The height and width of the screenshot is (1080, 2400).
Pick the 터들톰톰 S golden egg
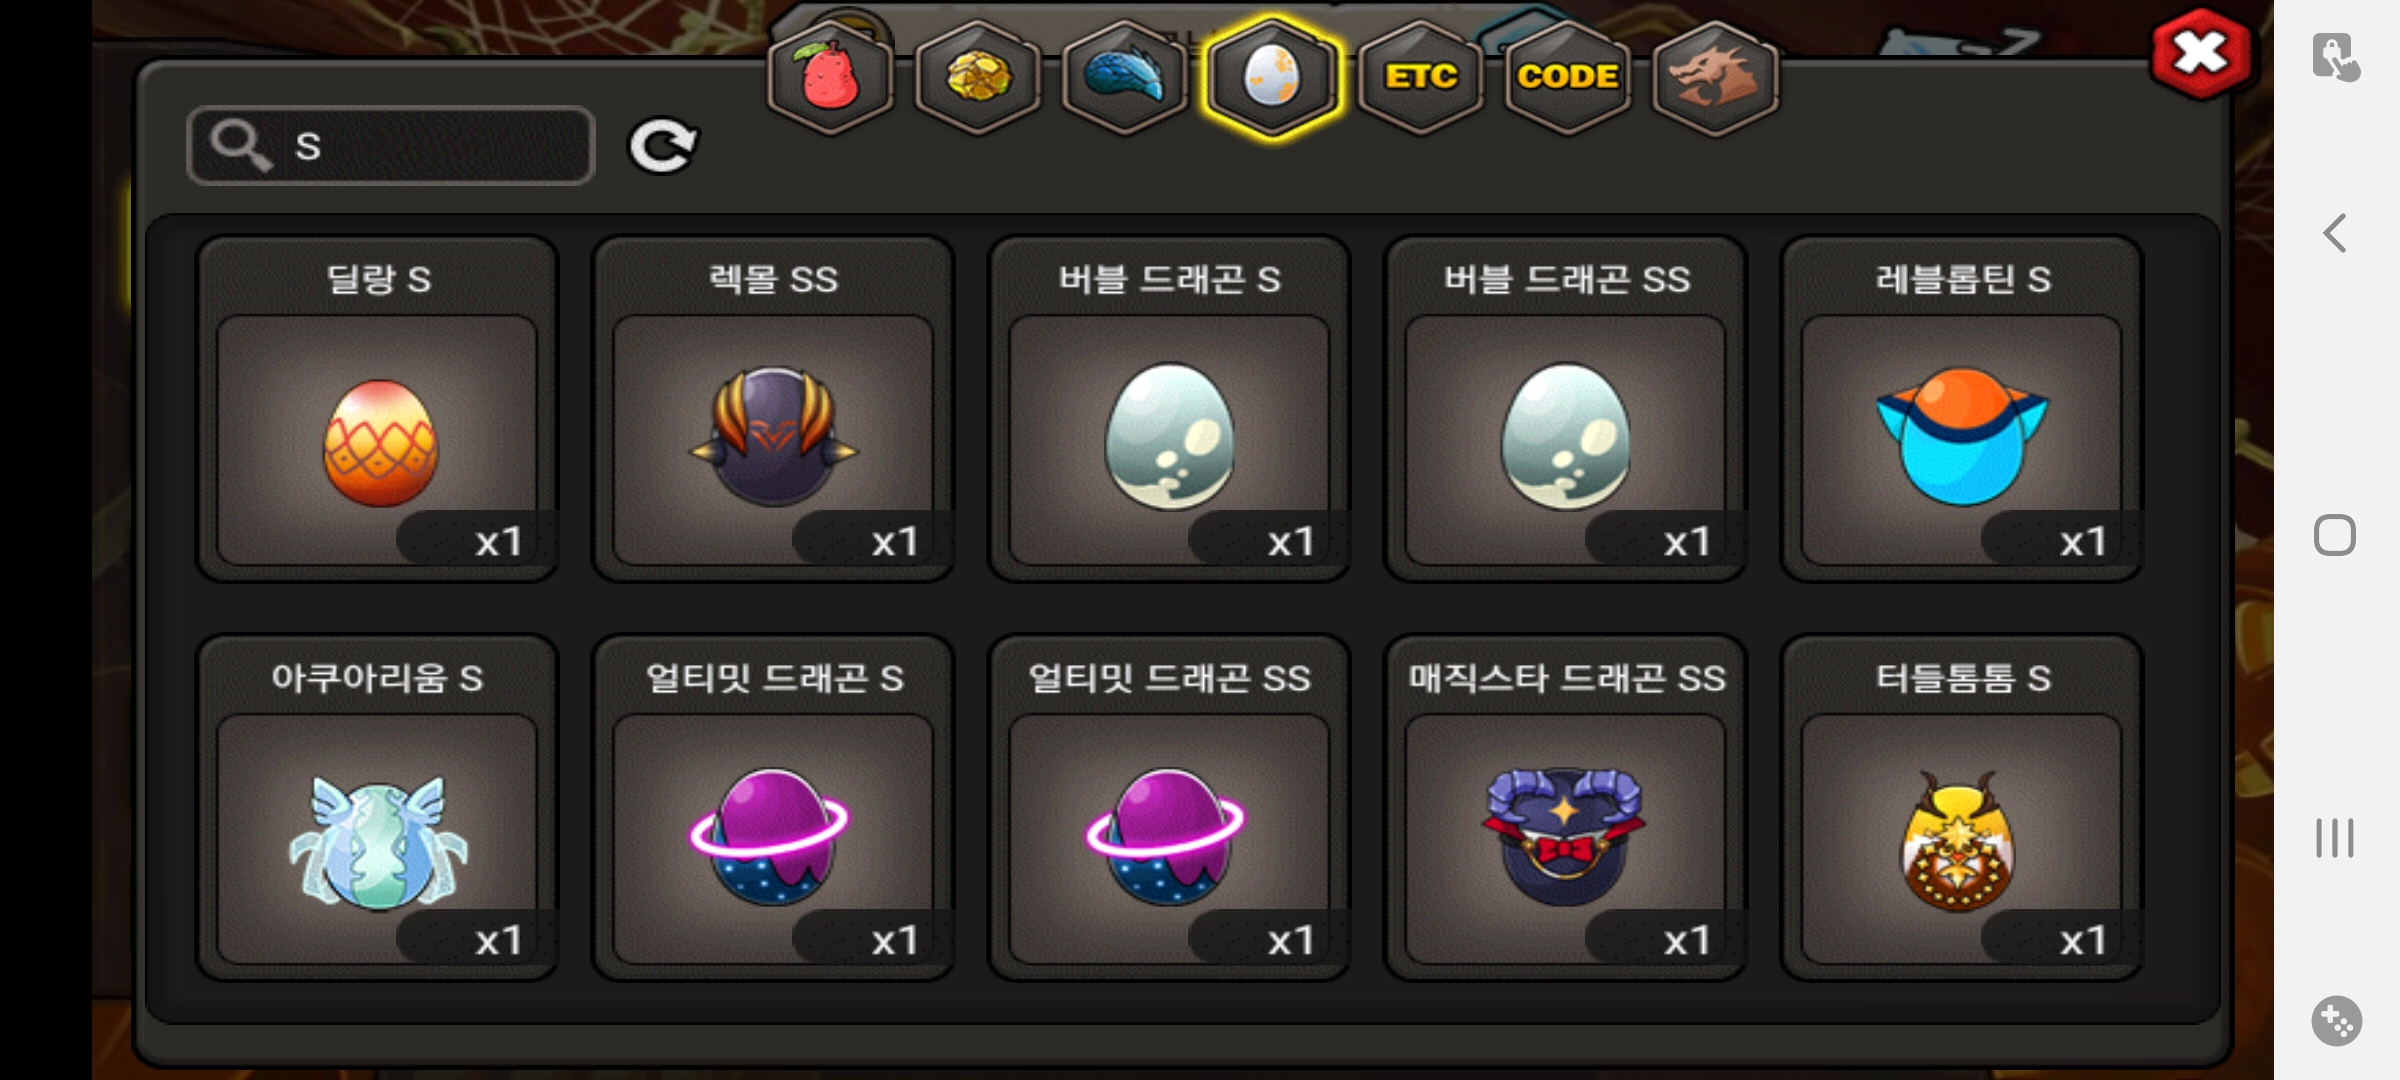click(x=1962, y=808)
